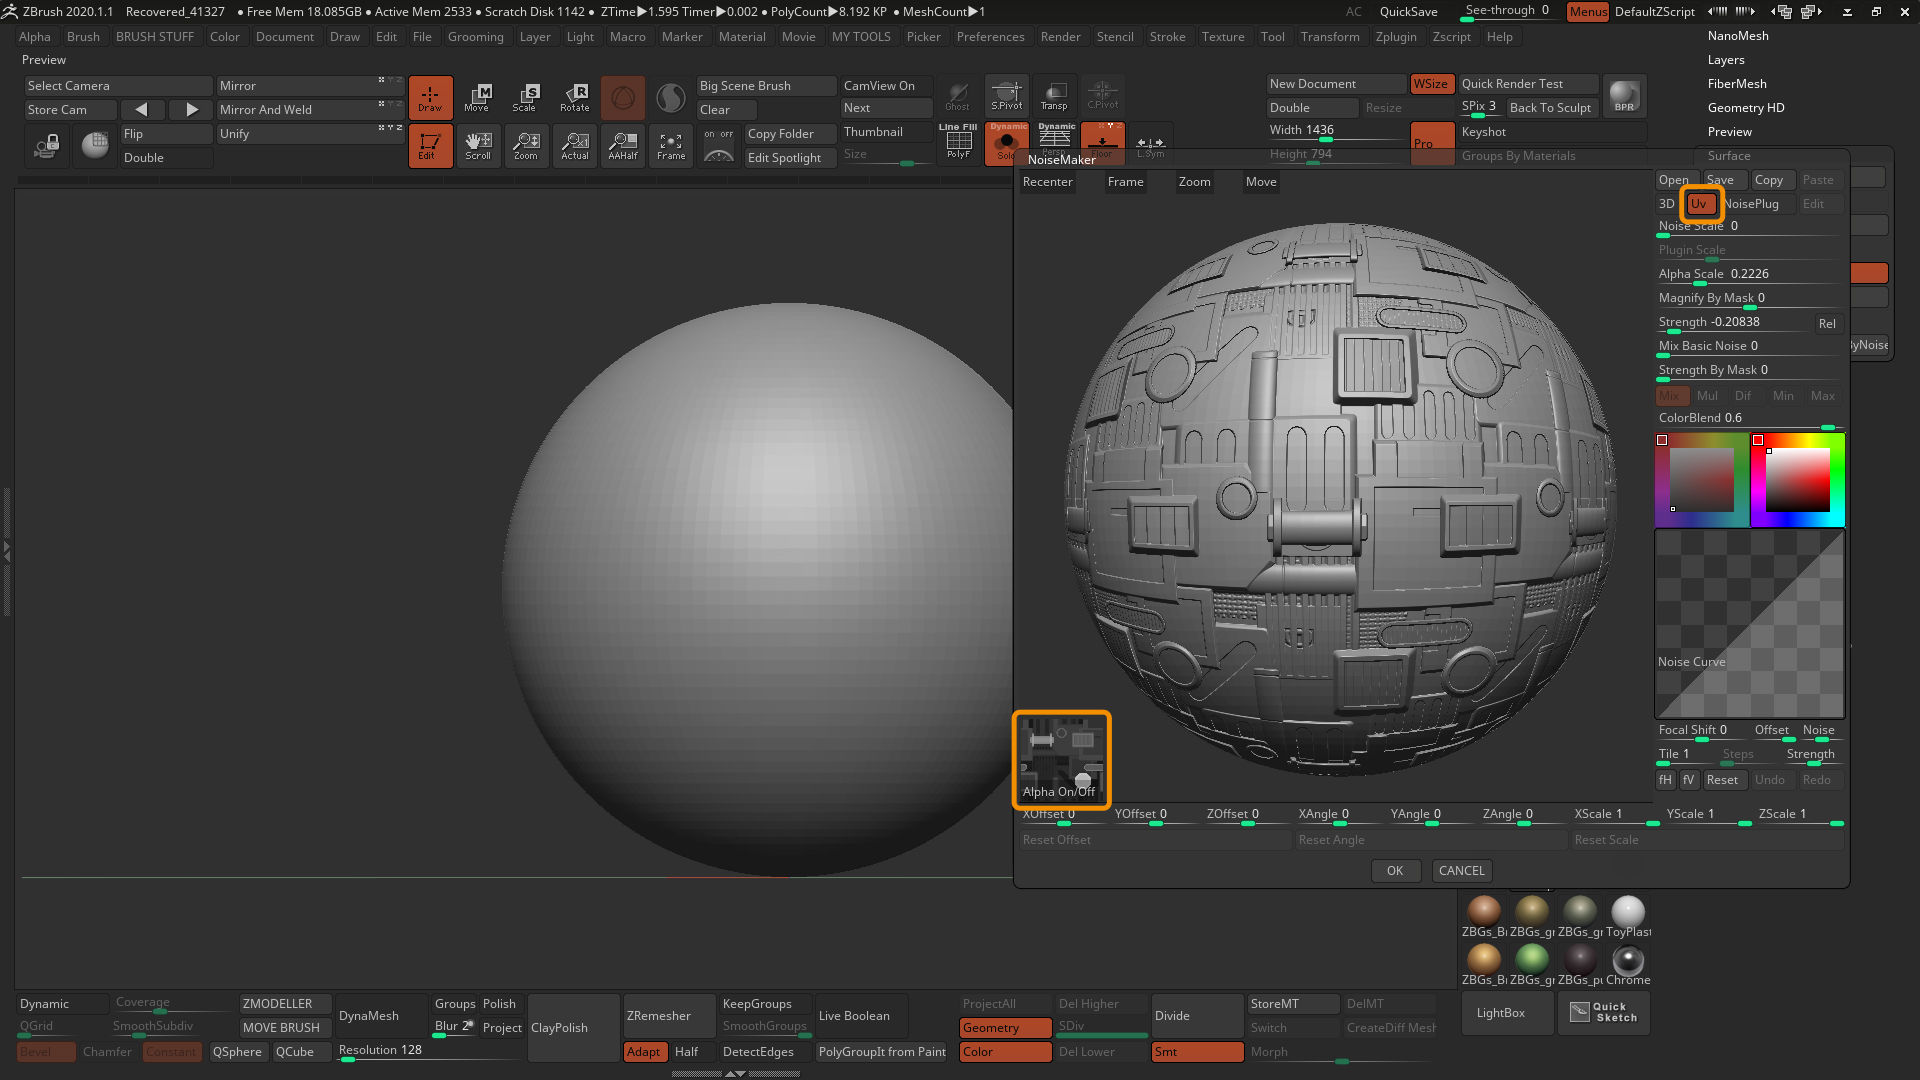Image resolution: width=1920 pixels, height=1080 pixels.
Task: Expand the Preview subpalette
Action: tap(1730, 132)
